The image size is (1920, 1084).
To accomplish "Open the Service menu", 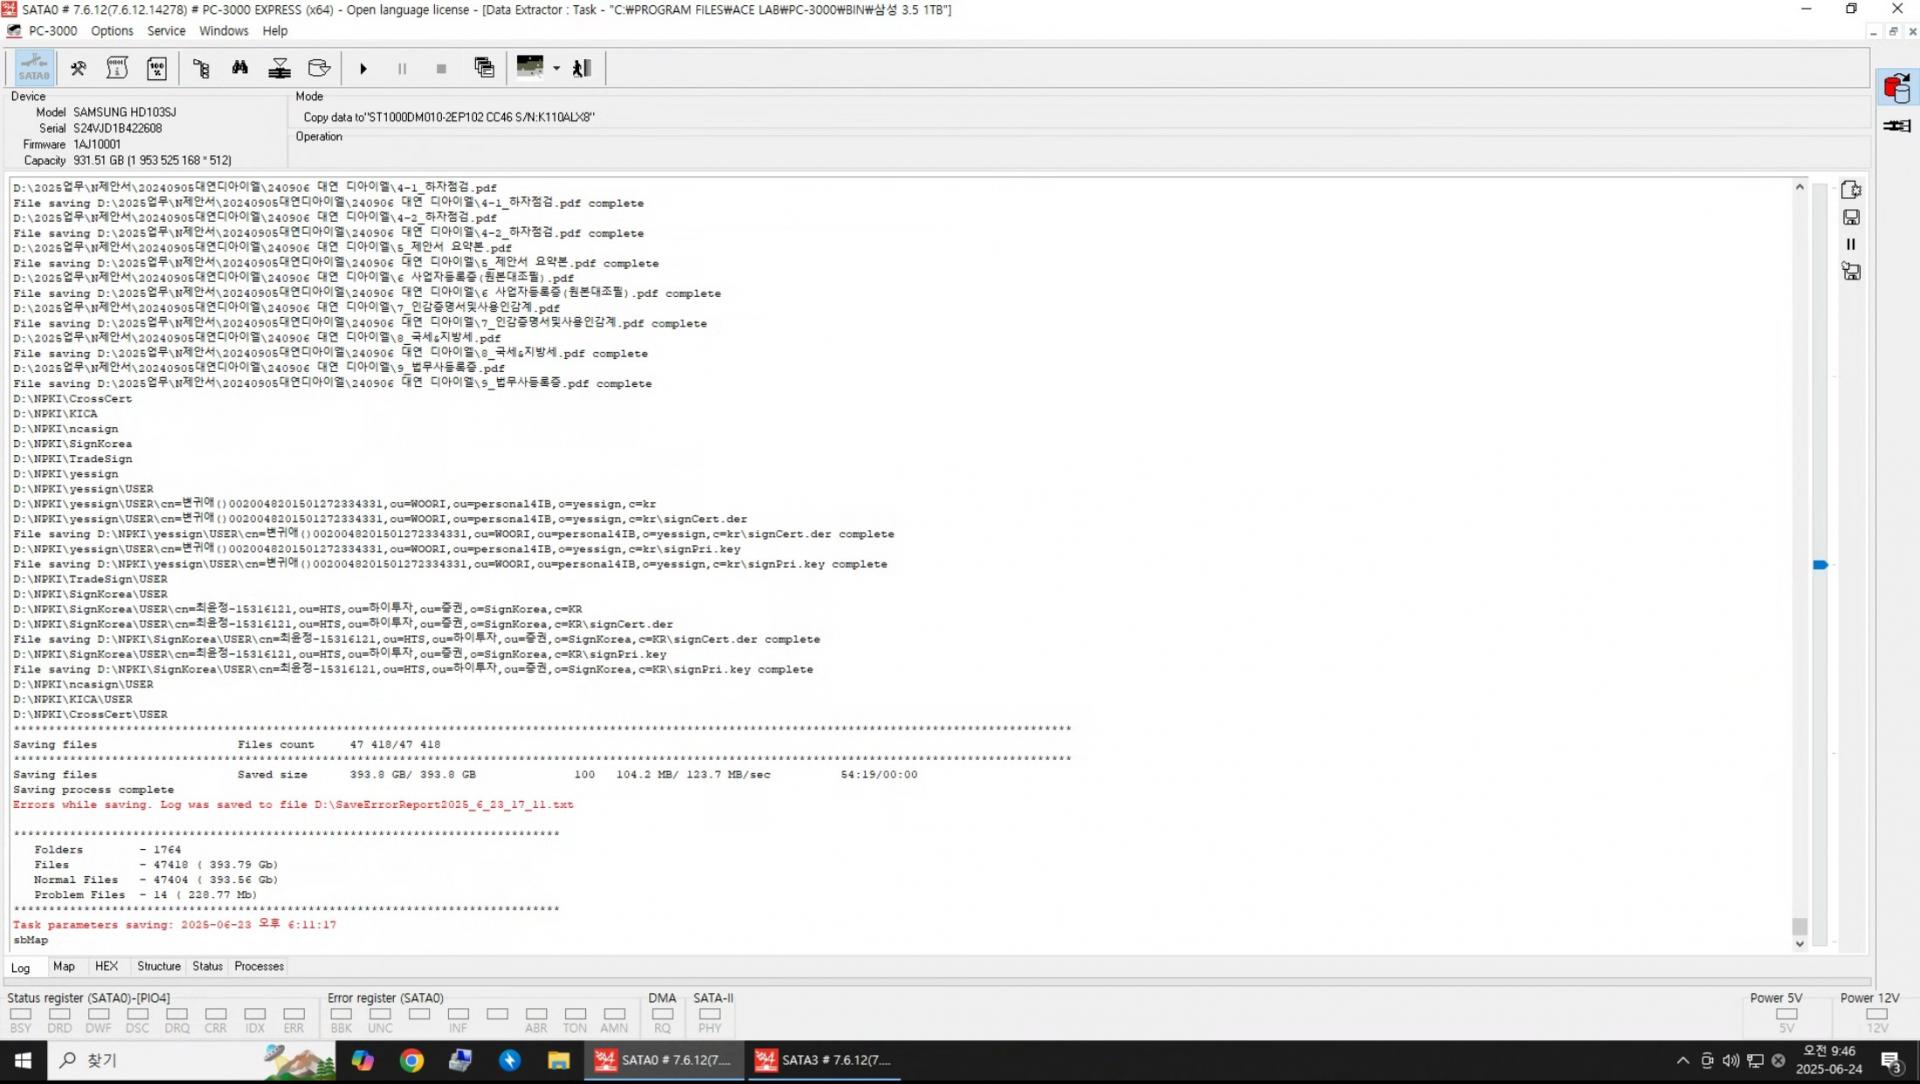I will [x=166, y=31].
